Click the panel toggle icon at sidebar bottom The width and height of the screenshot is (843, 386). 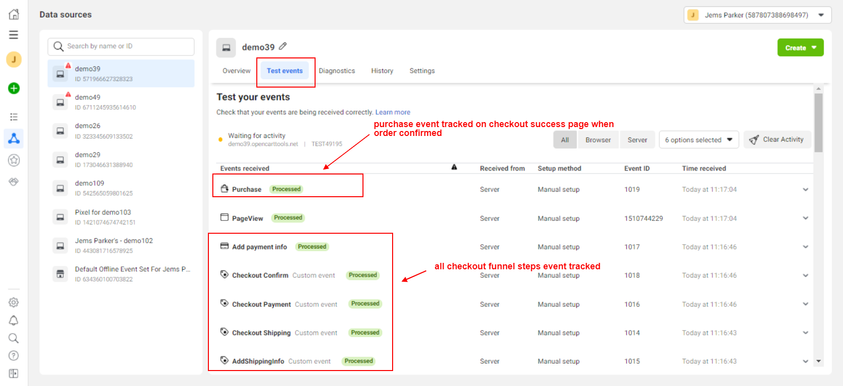[14, 373]
